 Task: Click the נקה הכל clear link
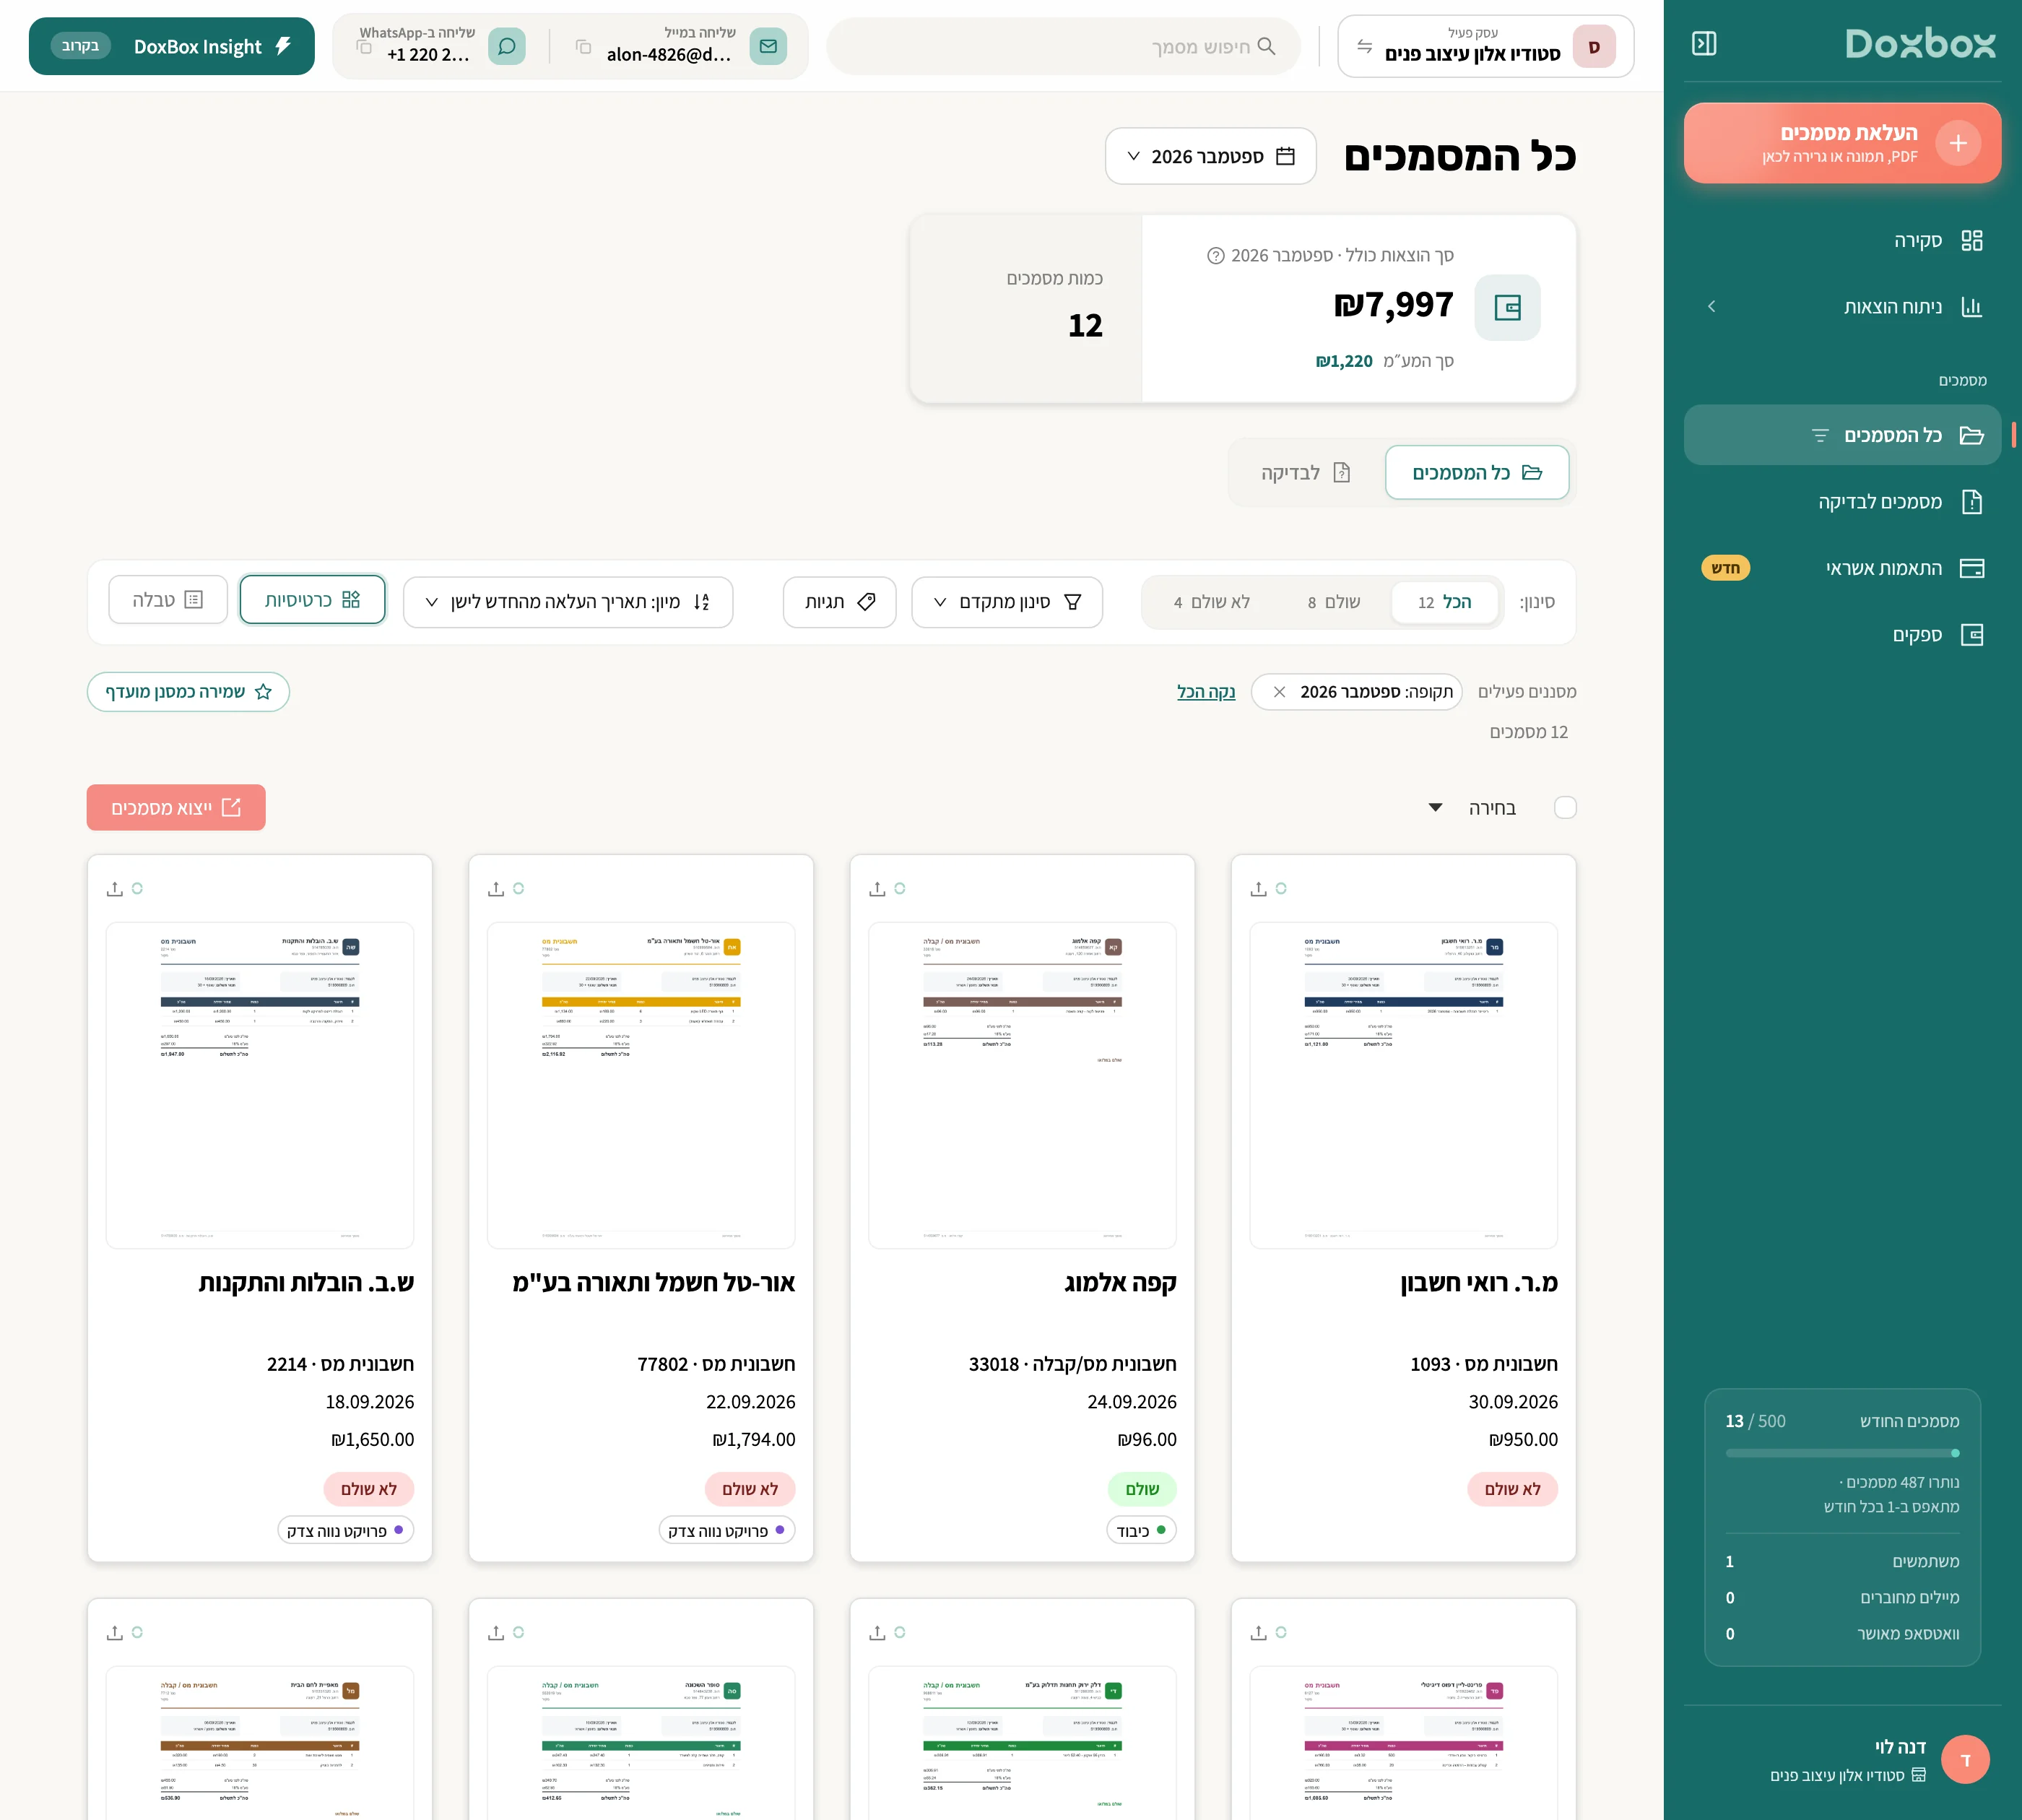(x=1206, y=692)
